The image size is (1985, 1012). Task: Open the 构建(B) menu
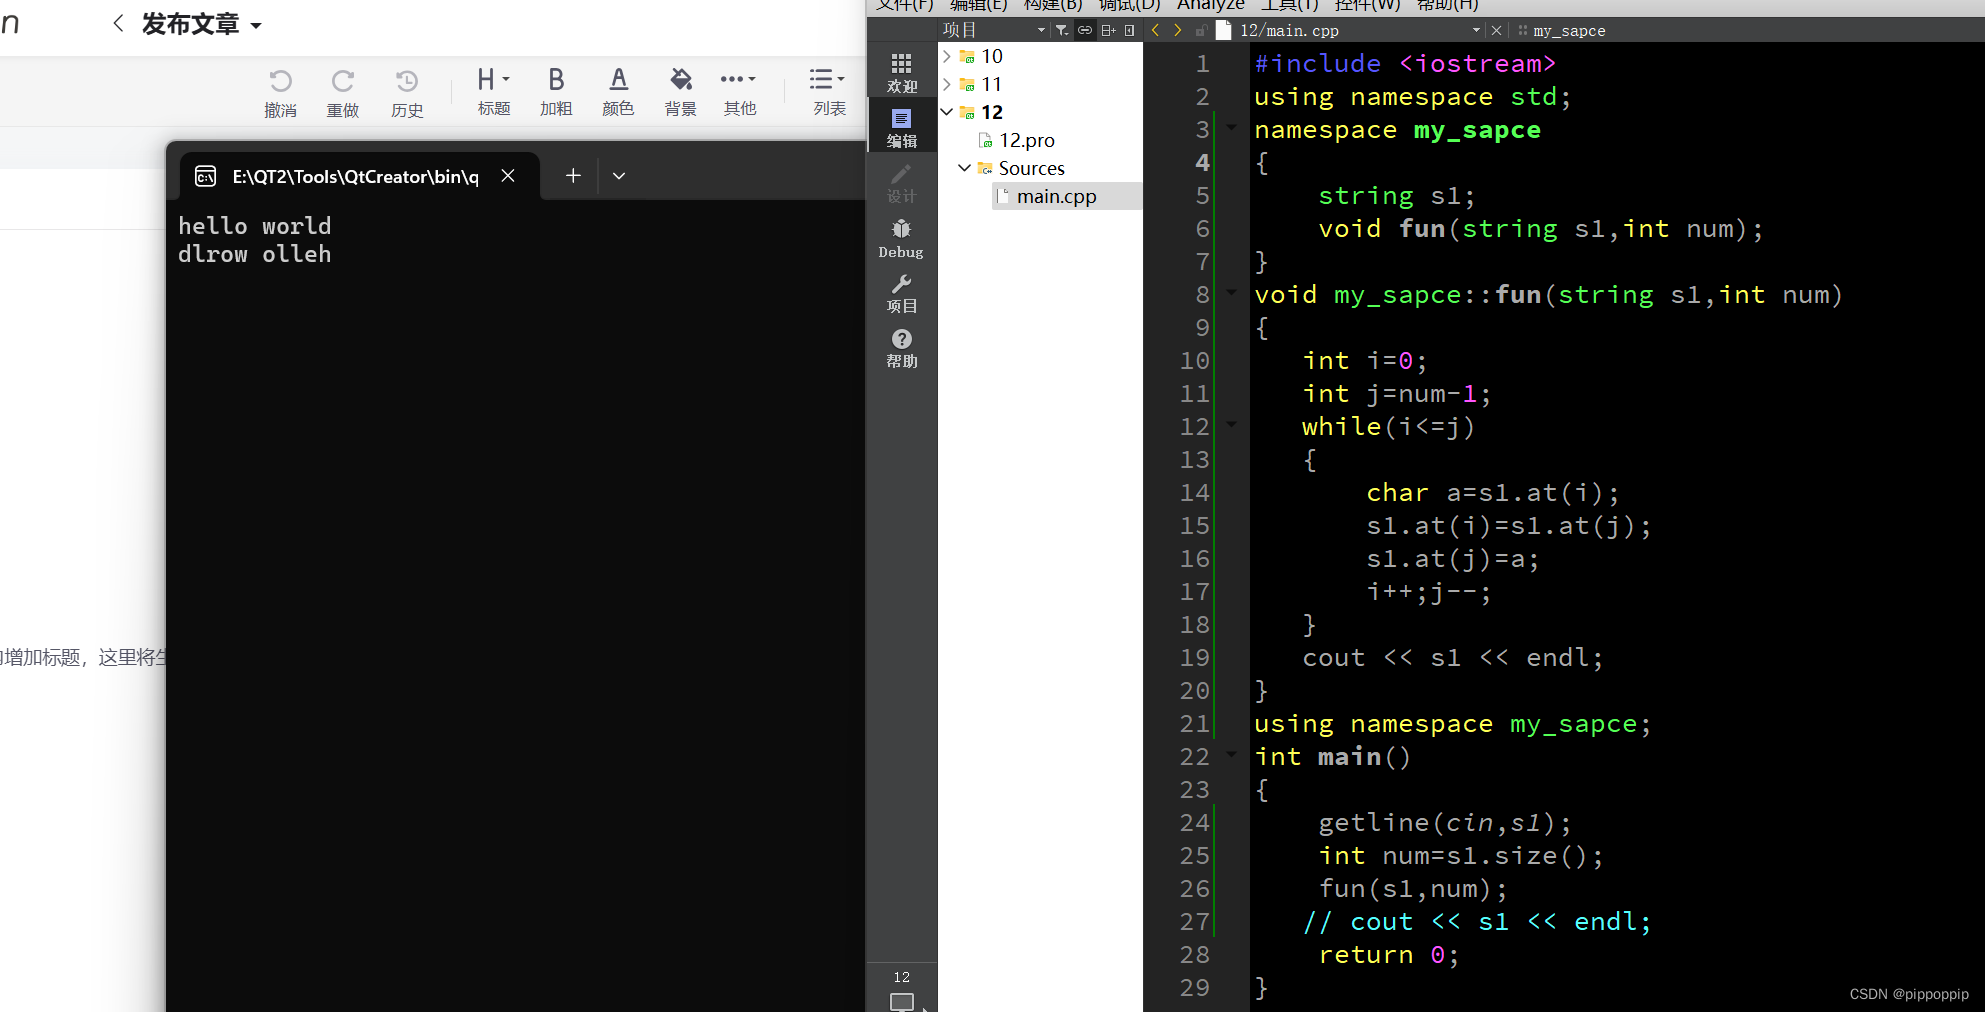[x=1053, y=5]
